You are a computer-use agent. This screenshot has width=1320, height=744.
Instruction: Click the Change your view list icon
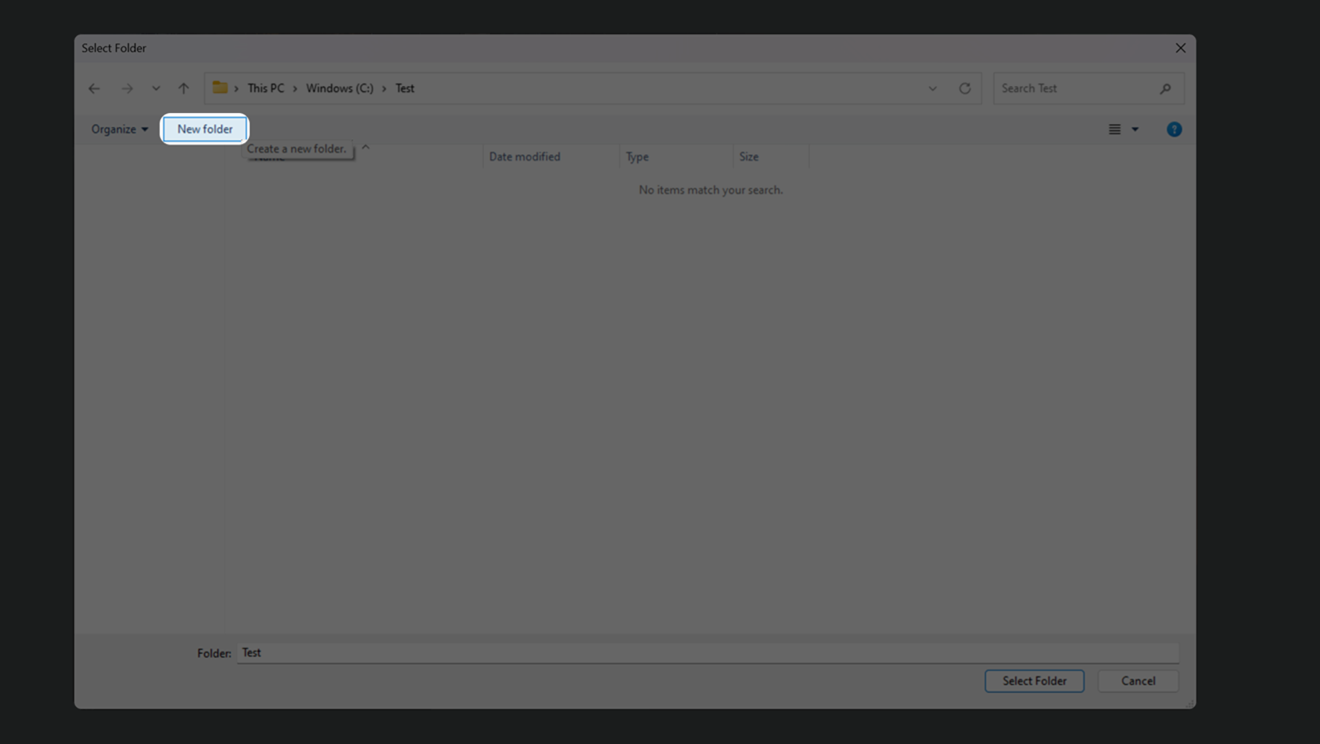click(1114, 129)
